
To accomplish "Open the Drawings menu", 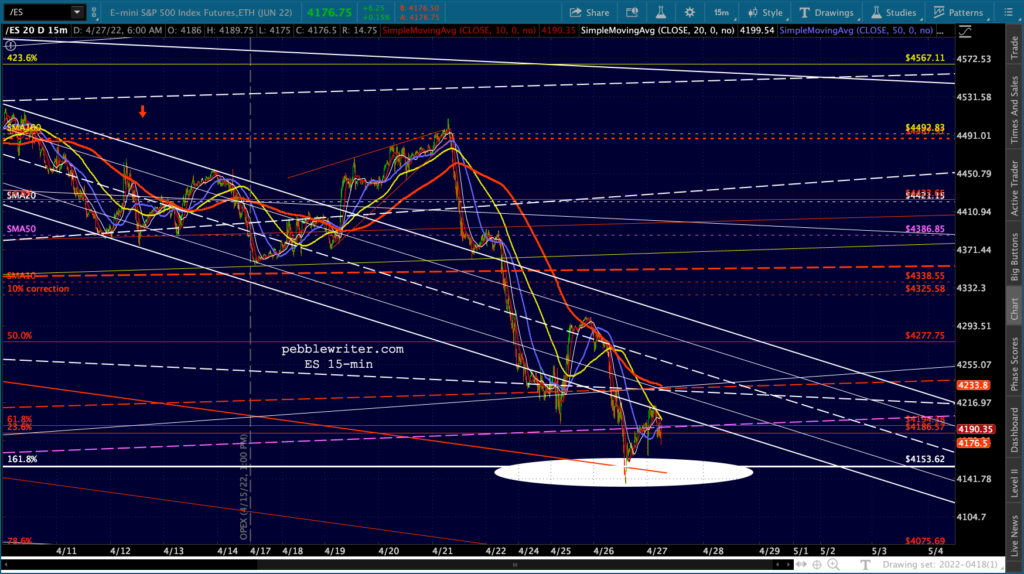I will pyautogui.click(x=826, y=12).
